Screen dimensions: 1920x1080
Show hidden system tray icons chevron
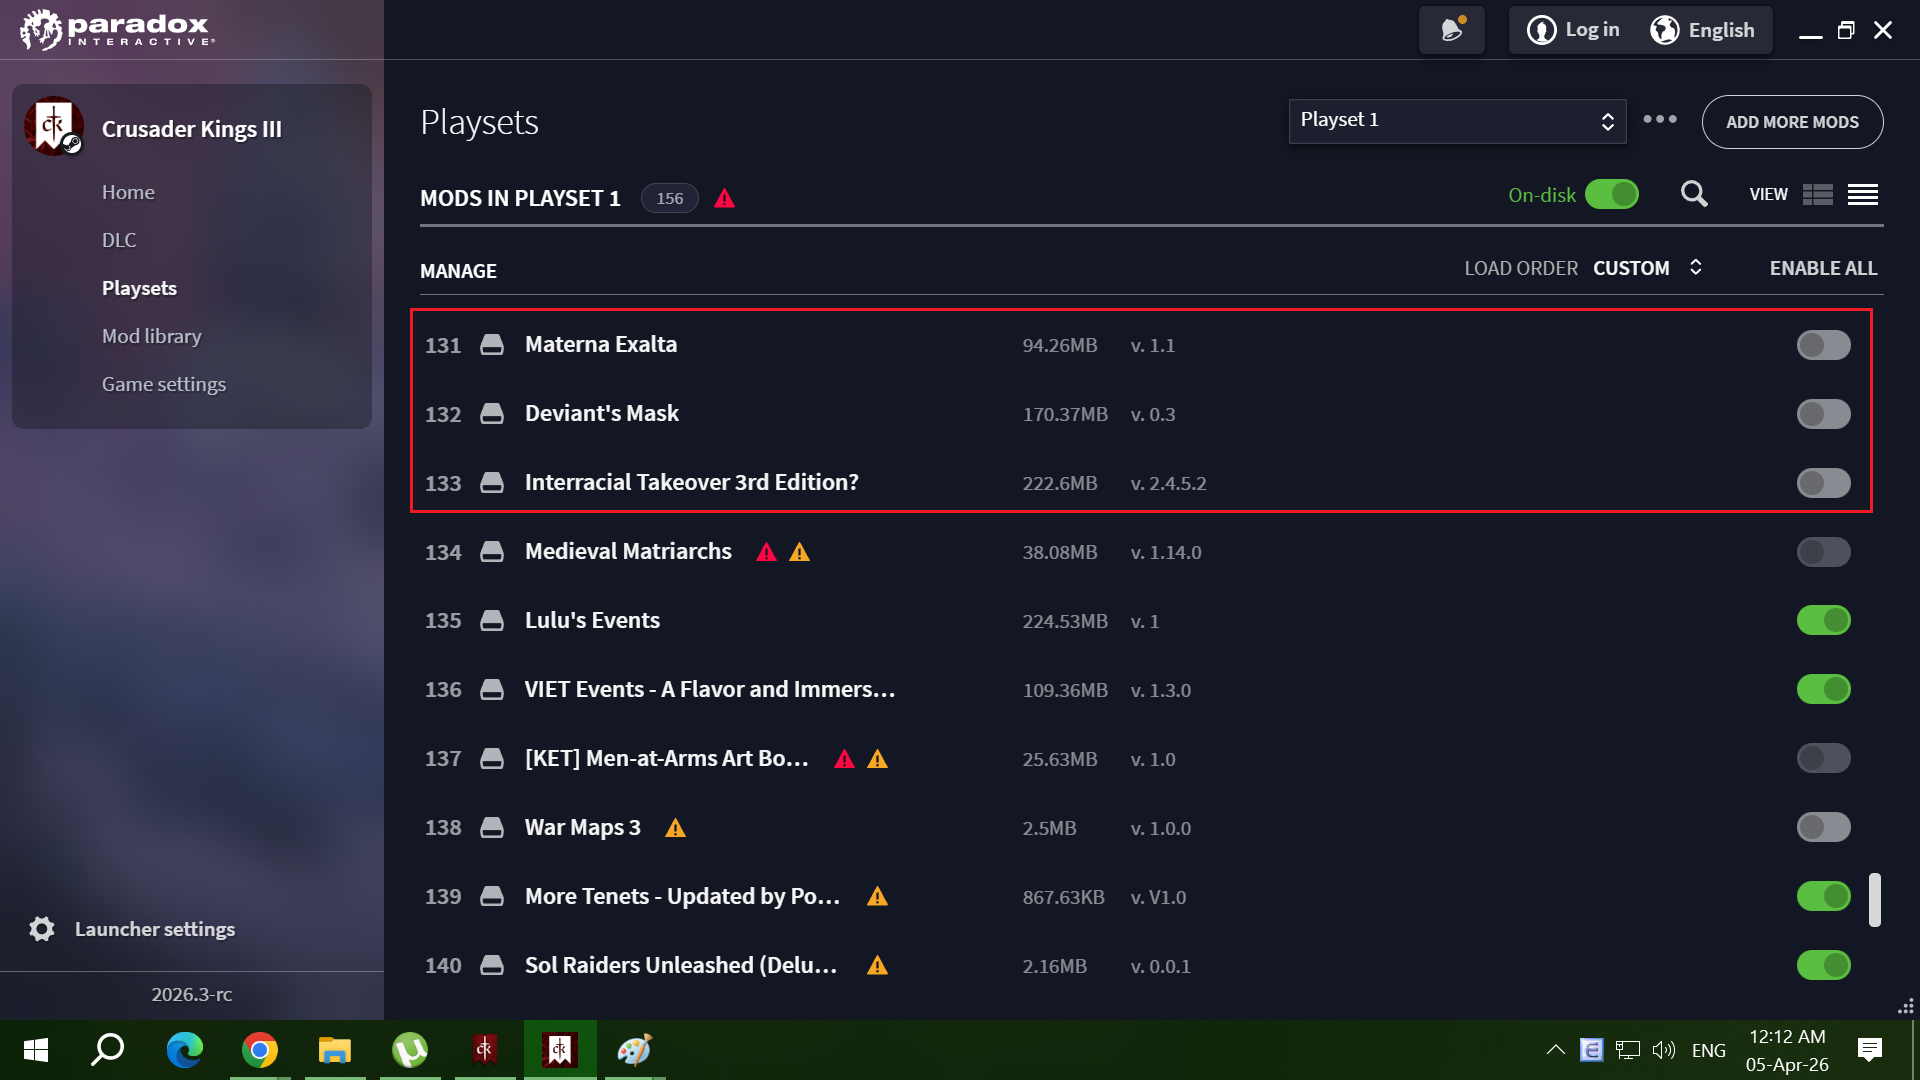(1555, 1050)
